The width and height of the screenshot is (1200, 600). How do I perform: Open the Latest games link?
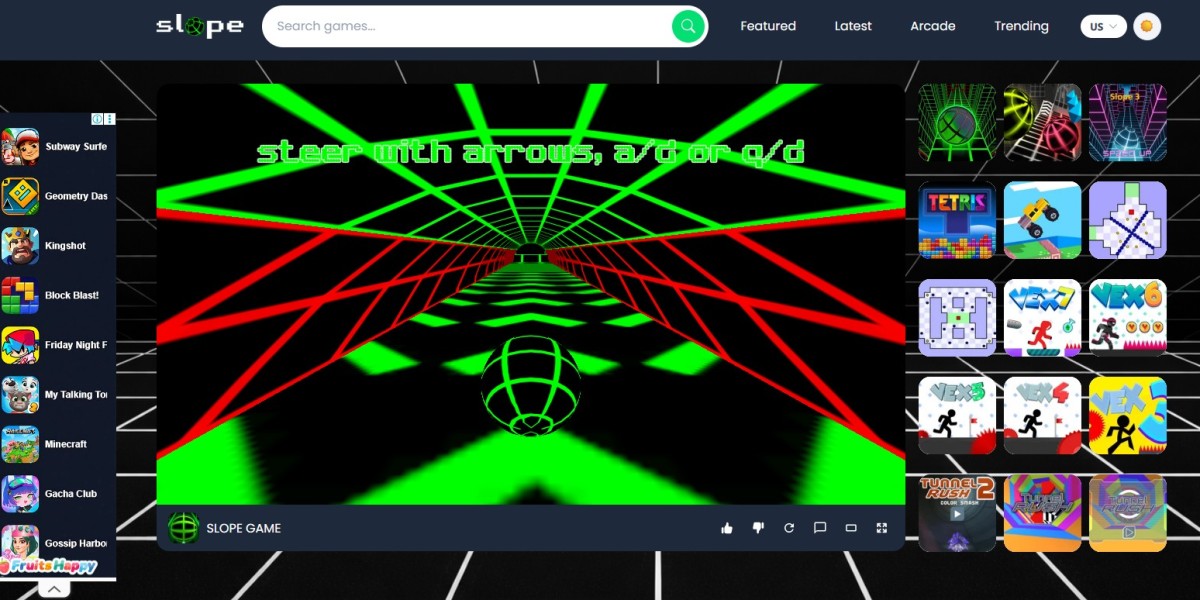pyautogui.click(x=853, y=26)
